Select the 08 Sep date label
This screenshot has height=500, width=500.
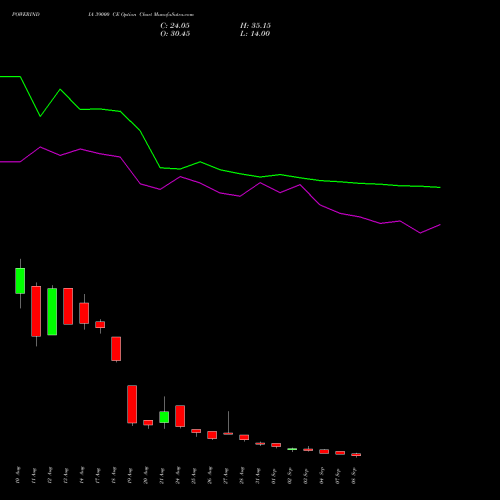coord(354,475)
